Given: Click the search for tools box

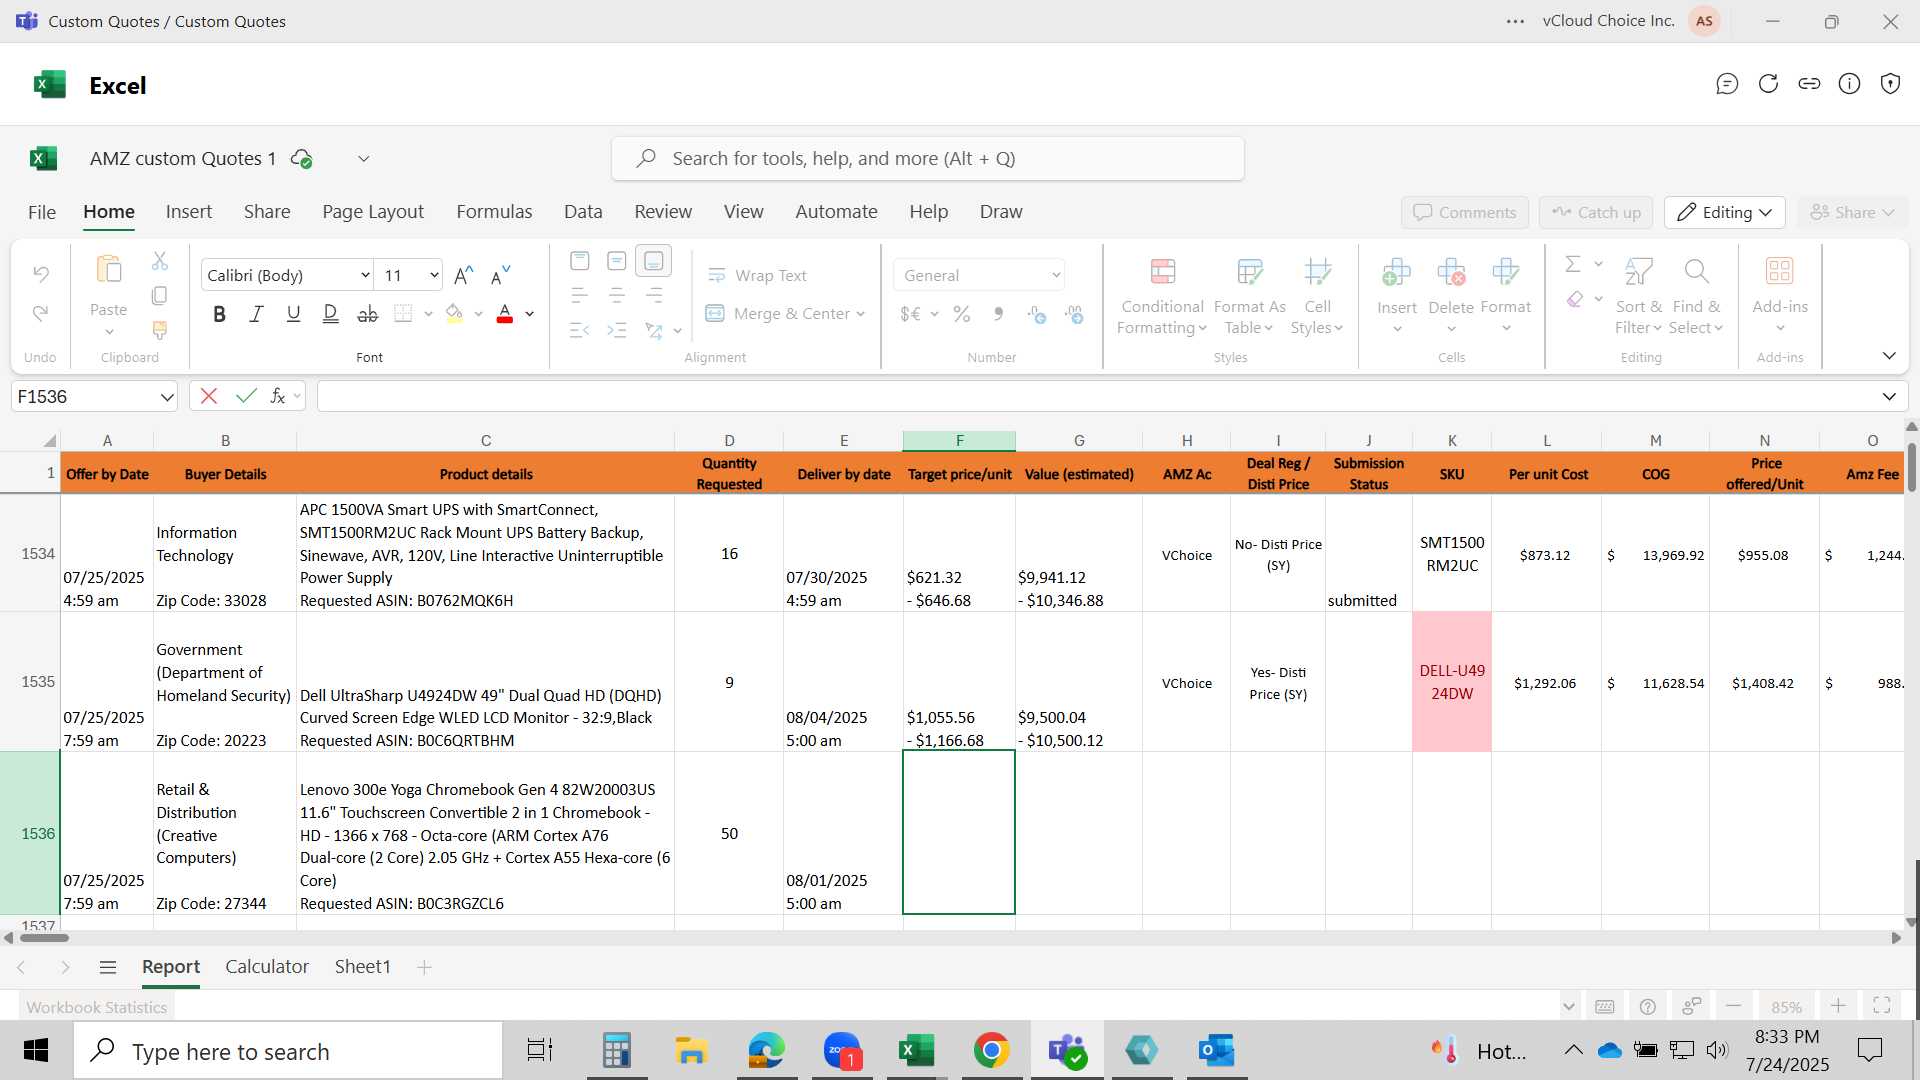Looking at the screenshot, I should [928, 159].
